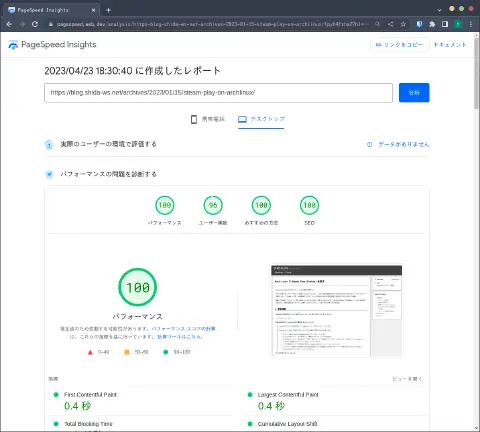This screenshot has width=480, height=432.
Task: Click the blue analyze button
Action: tap(414, 93)
